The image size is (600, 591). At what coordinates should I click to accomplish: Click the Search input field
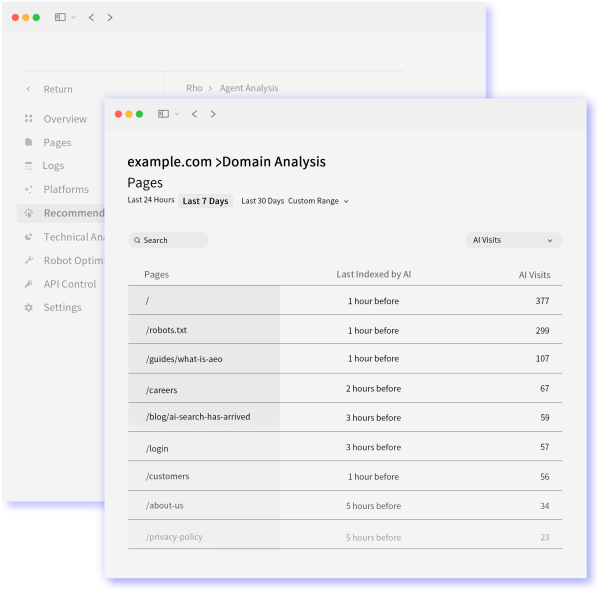169,240
